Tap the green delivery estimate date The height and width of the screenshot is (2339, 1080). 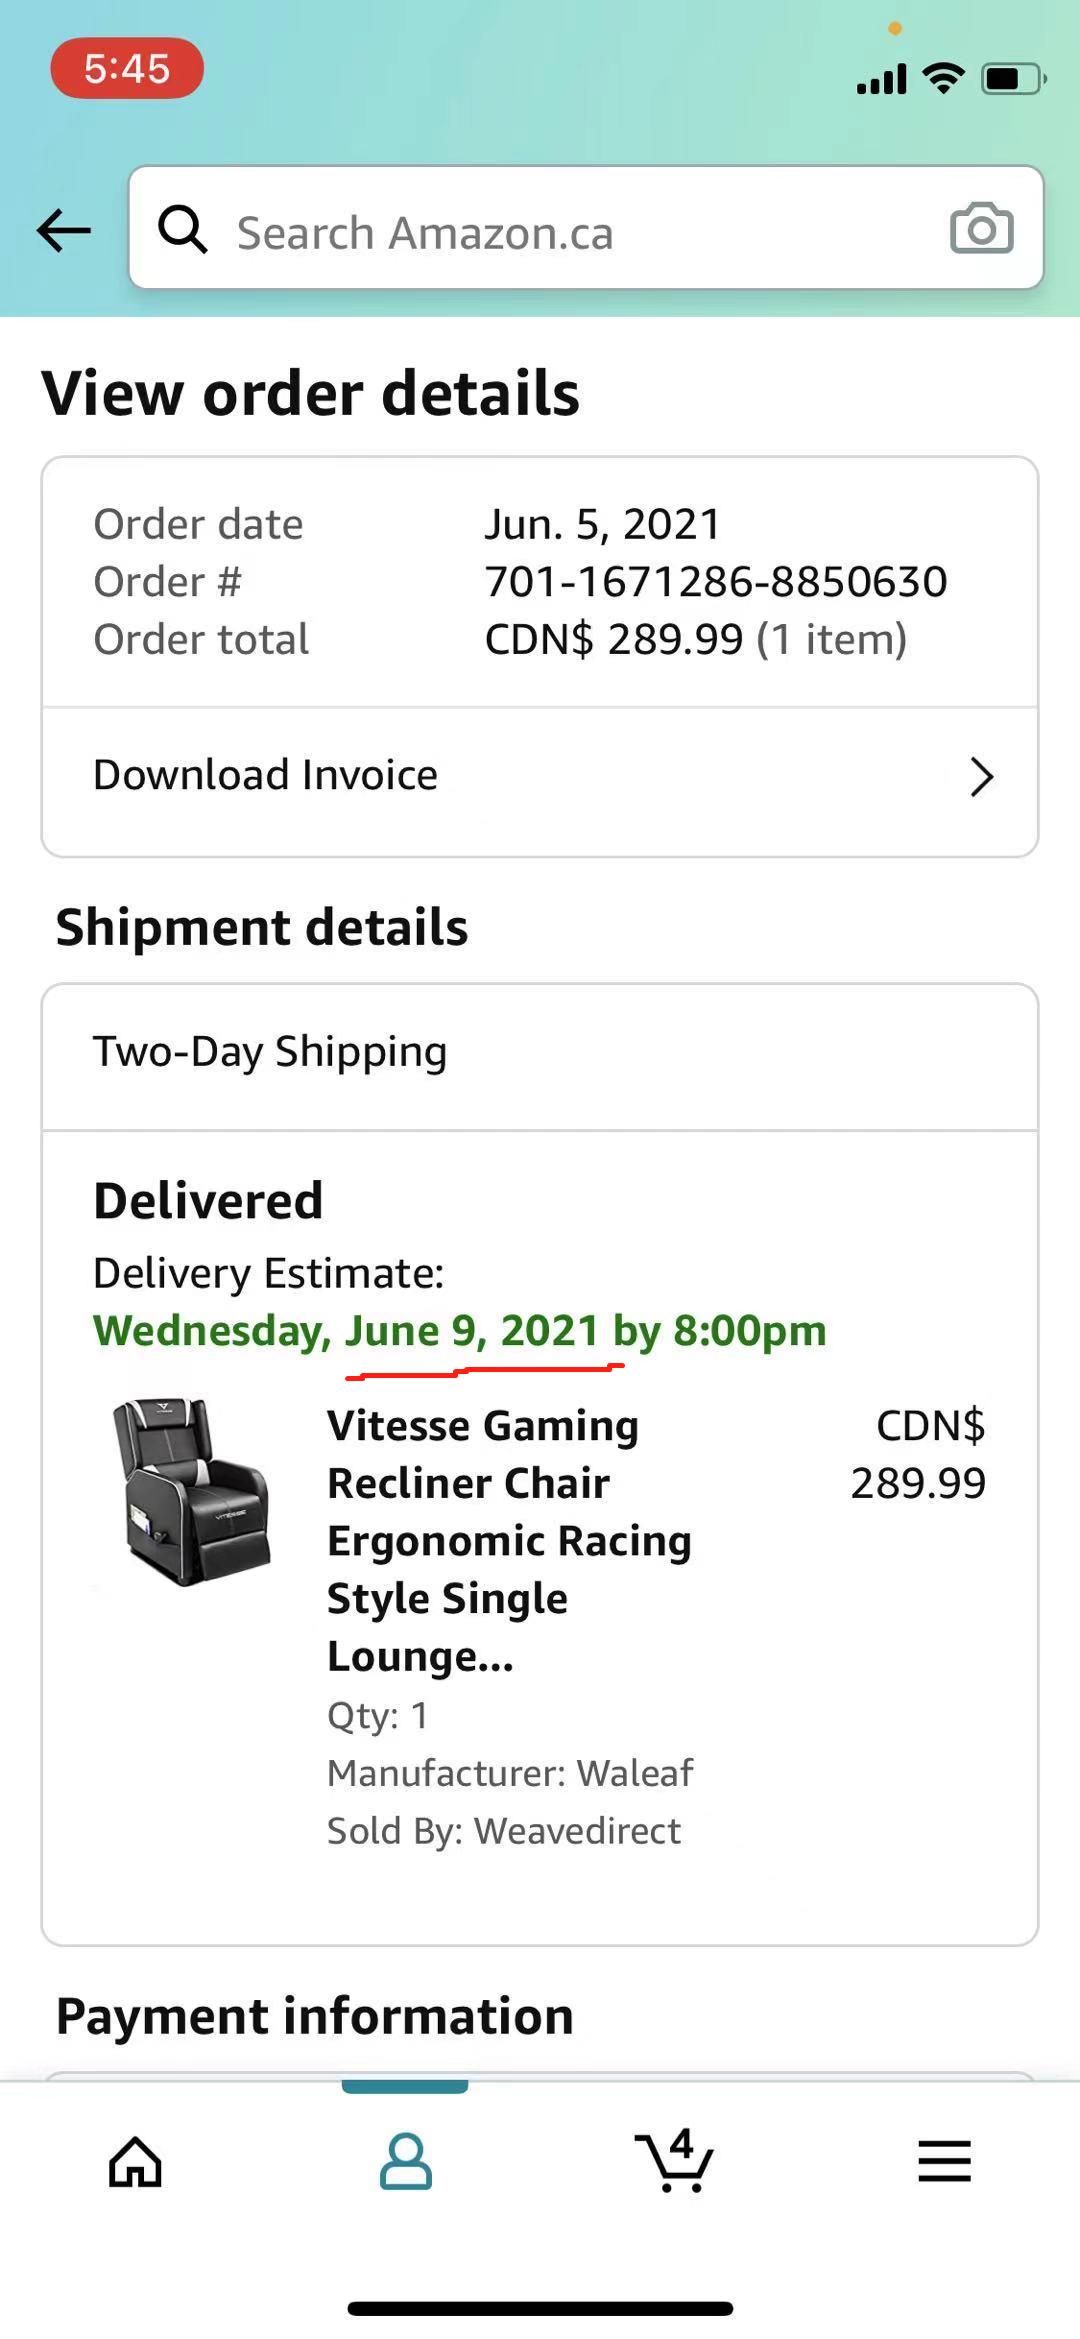460,1331
